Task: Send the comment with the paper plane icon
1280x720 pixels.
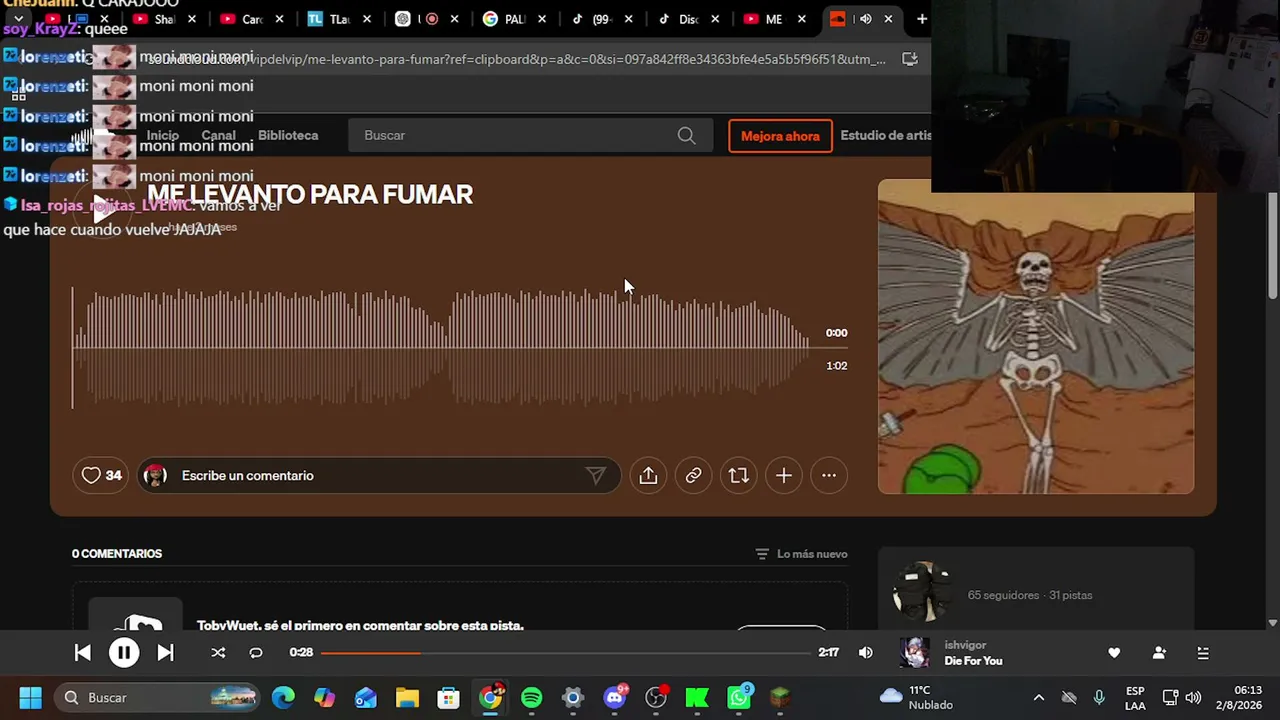Action: 596,476
